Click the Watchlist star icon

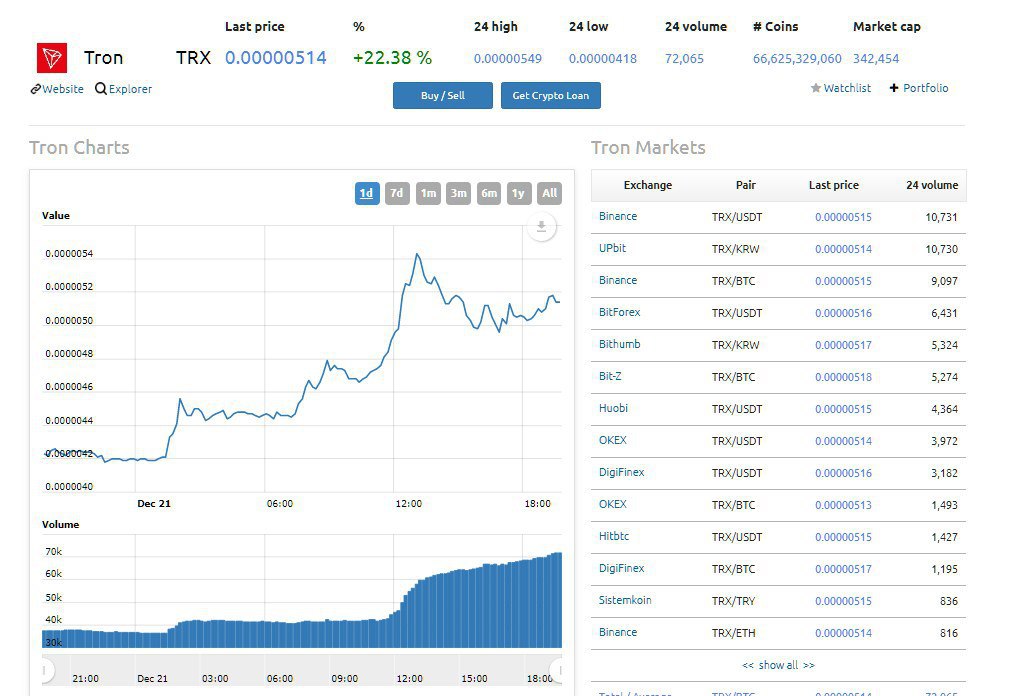815,88
